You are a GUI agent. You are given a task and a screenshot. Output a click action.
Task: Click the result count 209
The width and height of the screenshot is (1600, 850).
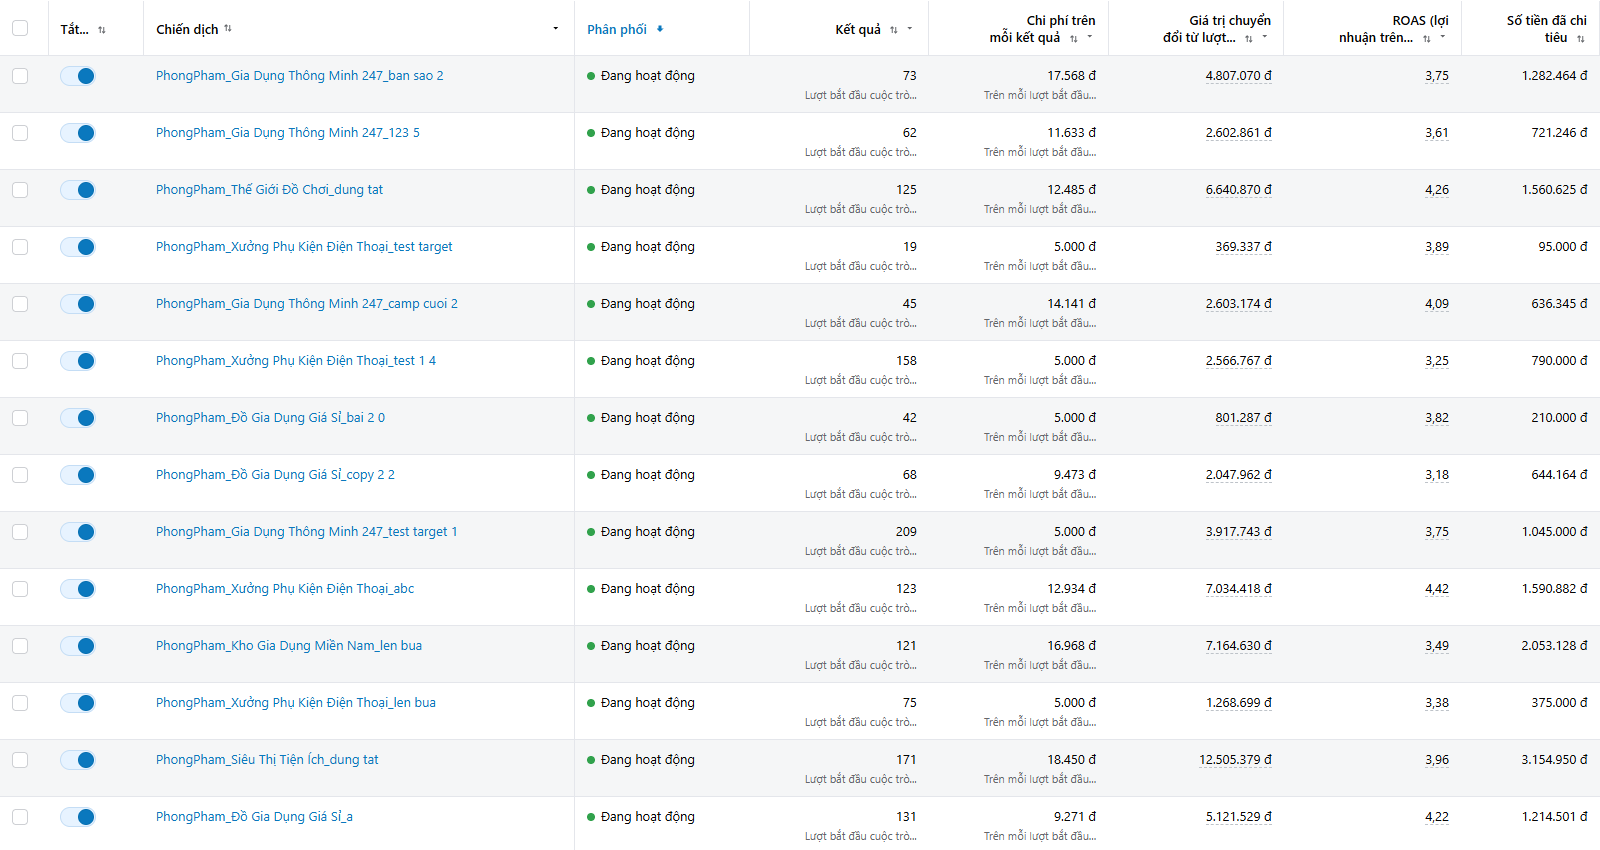pos(906,532)
